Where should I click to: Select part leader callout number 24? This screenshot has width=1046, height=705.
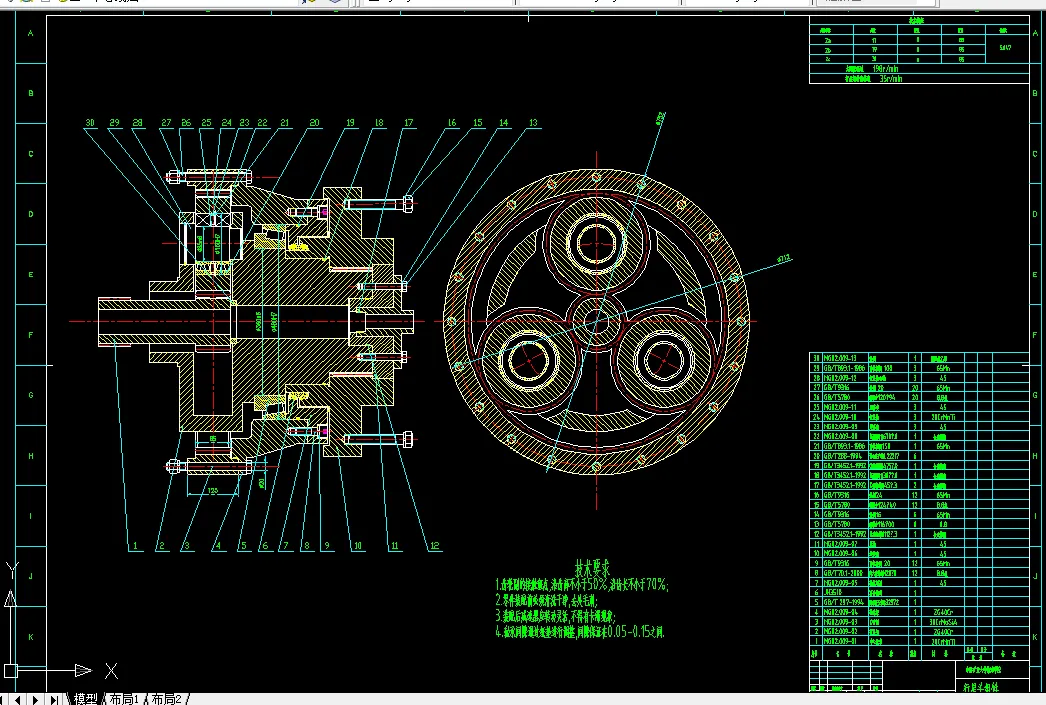click(x=227, y=123)
